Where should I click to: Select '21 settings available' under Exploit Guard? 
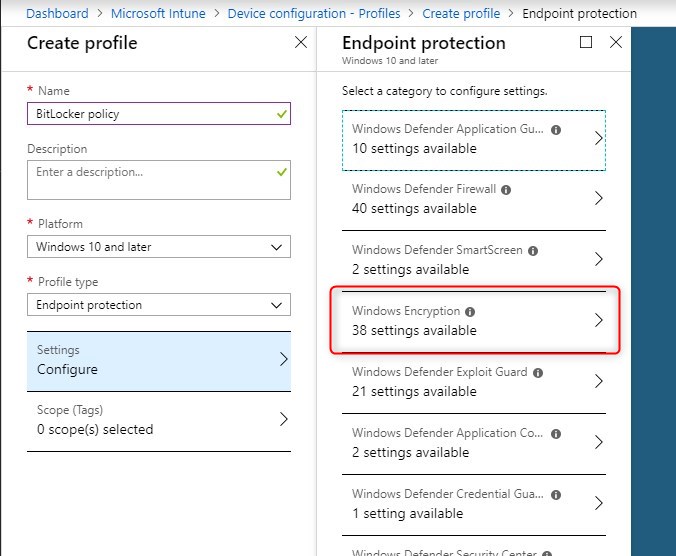pos(414,392)
